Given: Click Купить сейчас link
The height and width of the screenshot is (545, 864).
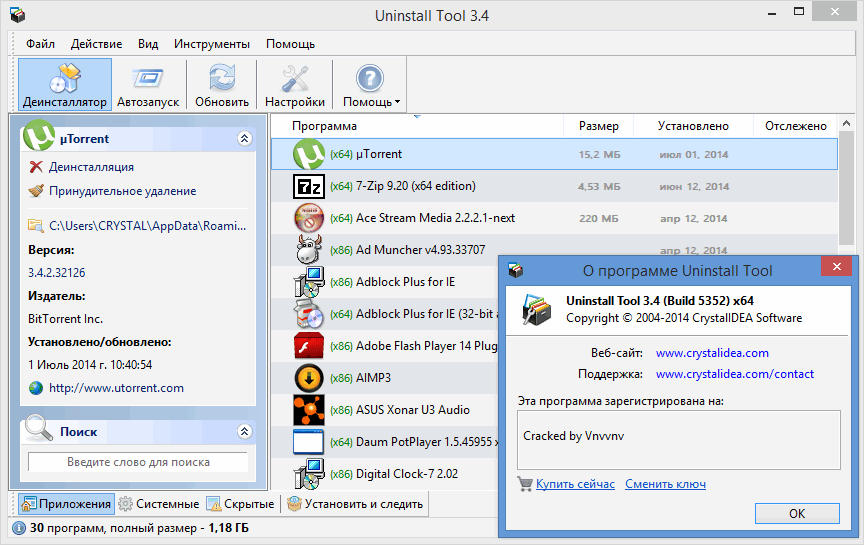Looking at the screenshot, I should coord(575,484).
